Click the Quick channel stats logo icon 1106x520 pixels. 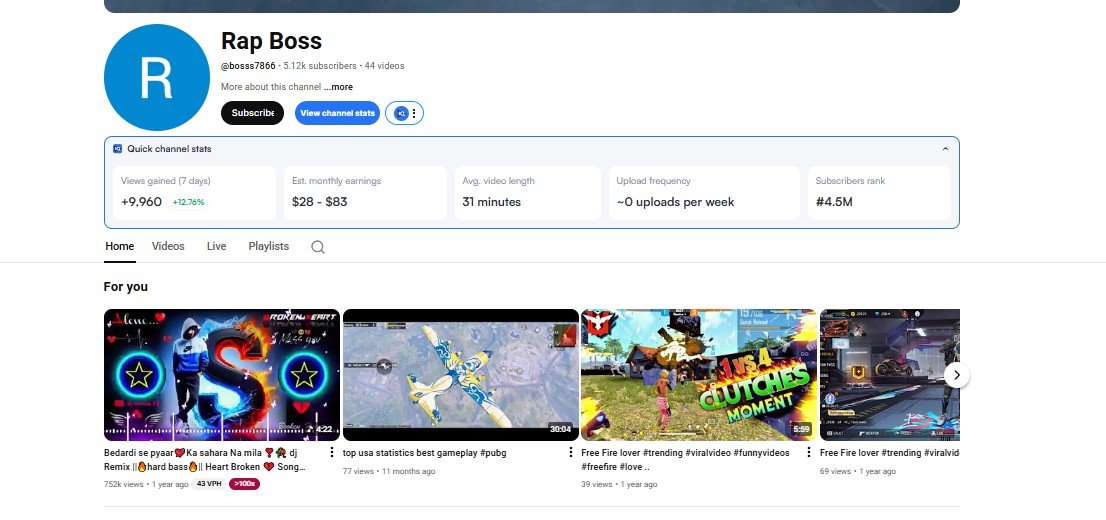[118, 149]
